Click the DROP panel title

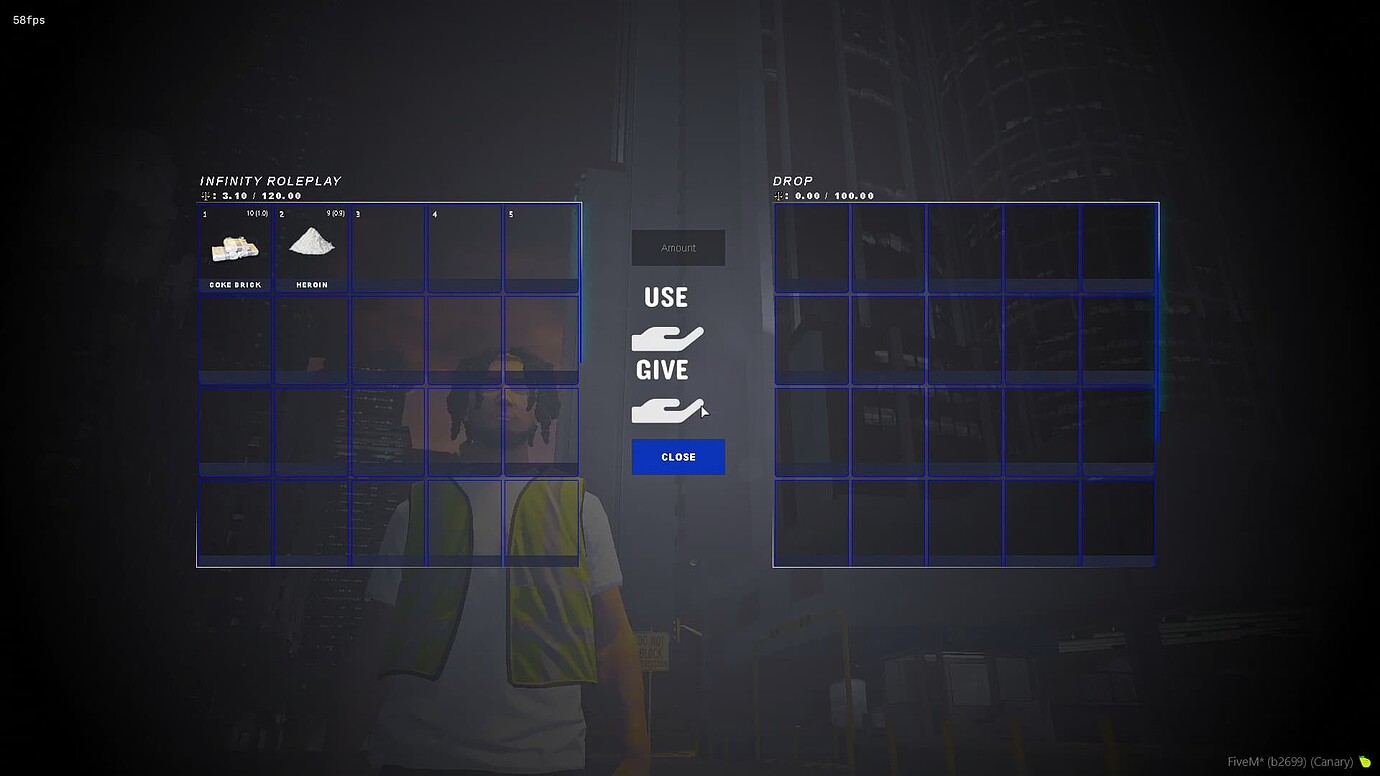pos(793,180)
